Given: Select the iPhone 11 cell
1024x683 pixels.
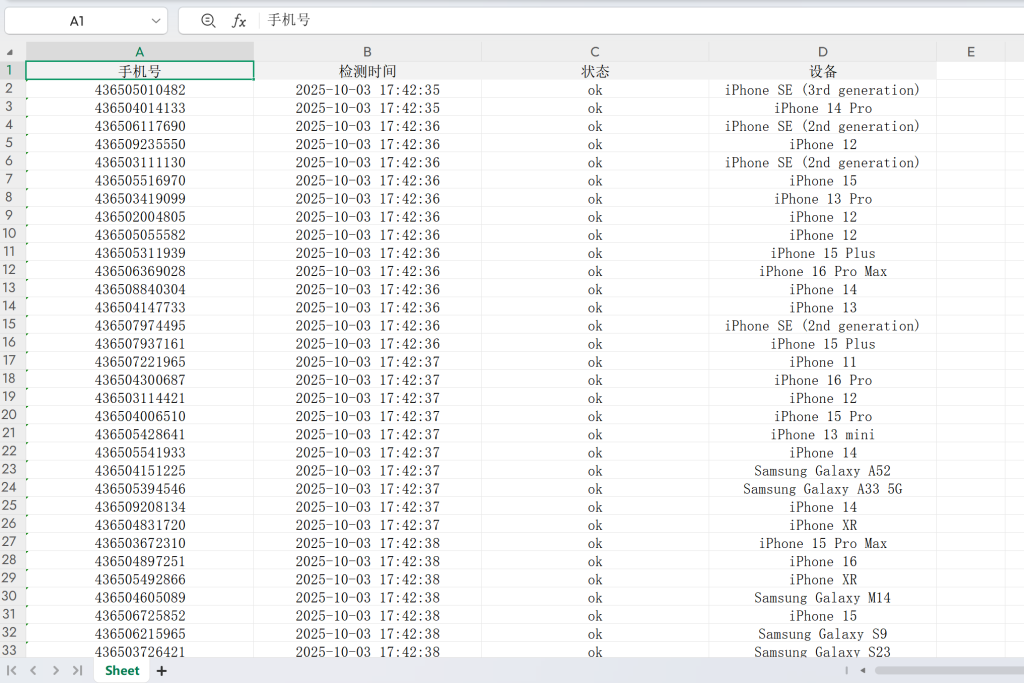Looking at the screenshot, I should [822, 362].
